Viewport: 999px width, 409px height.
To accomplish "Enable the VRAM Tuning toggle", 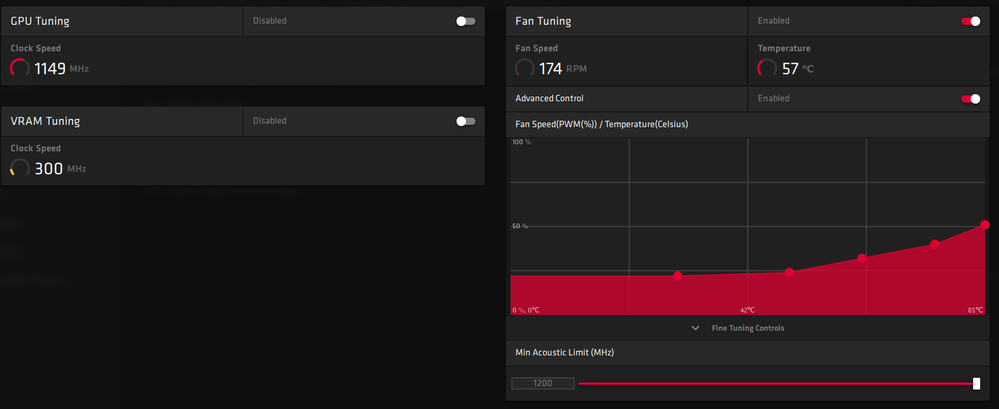I will click(466, 121).
